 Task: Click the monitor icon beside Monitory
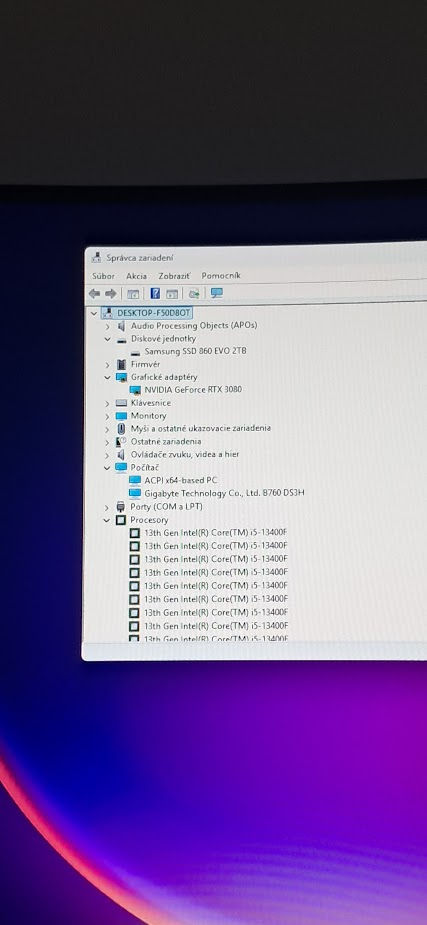121,416
